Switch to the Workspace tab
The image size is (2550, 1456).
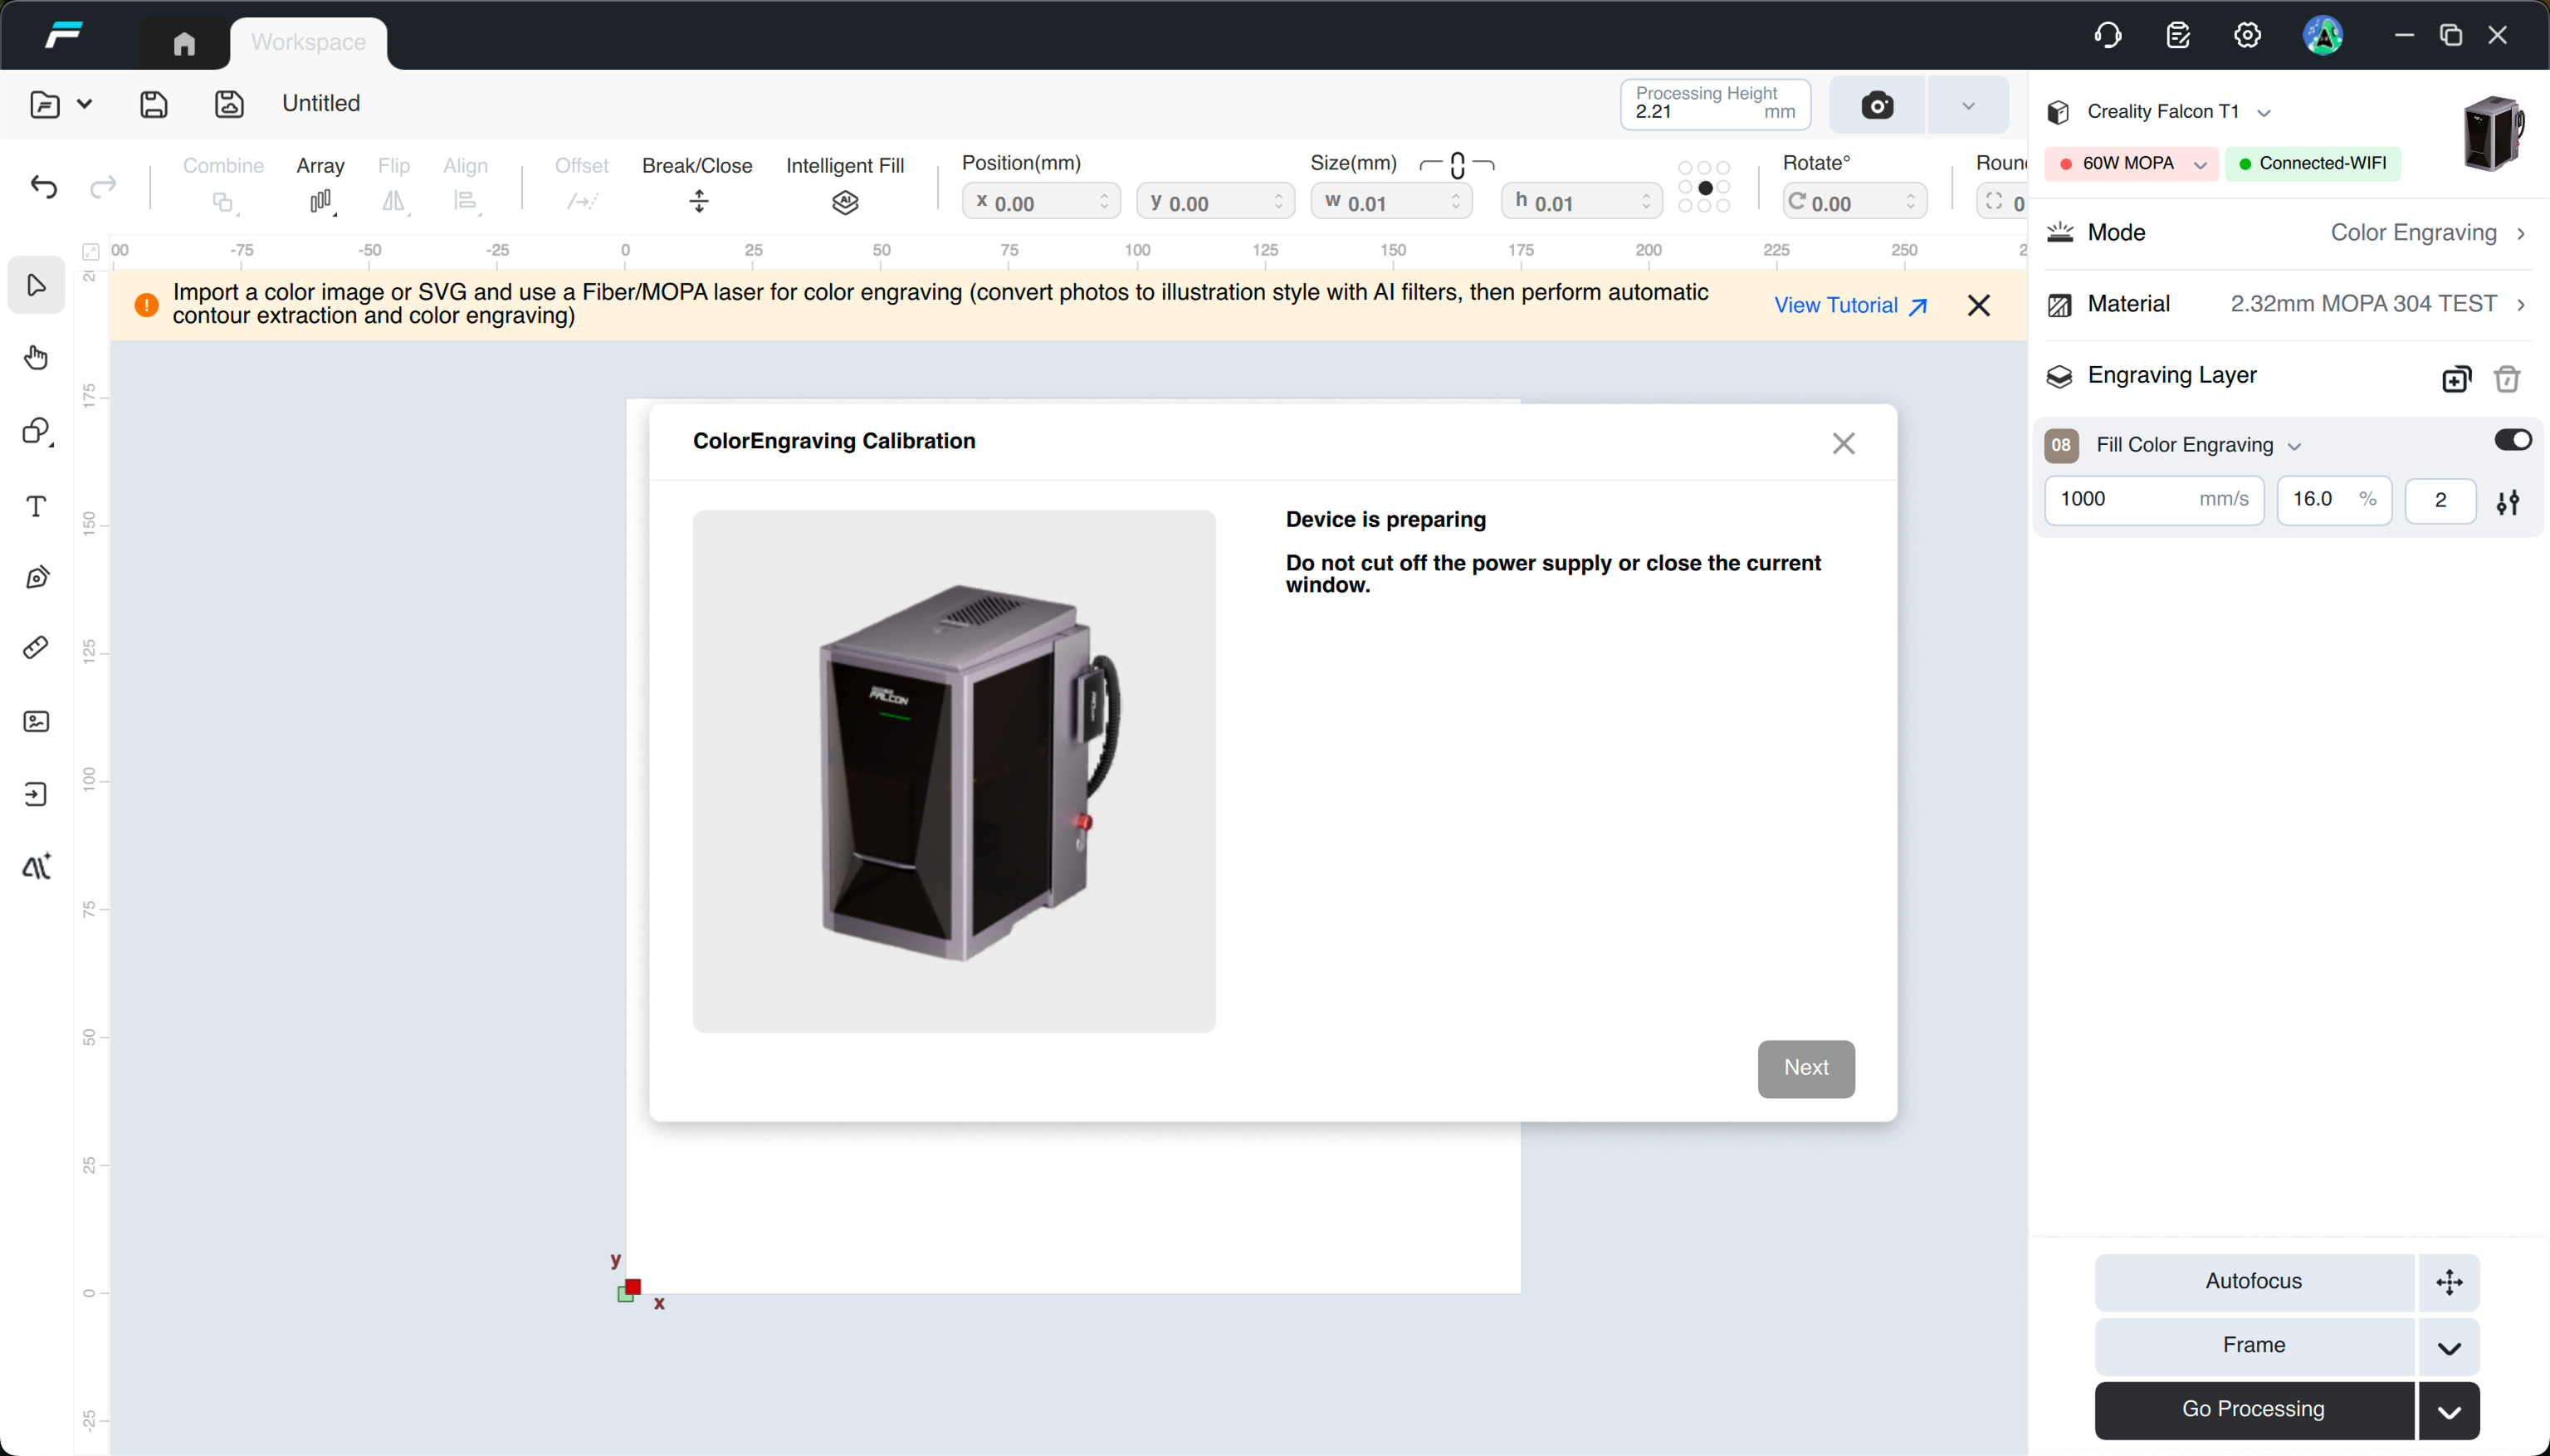(308, 43)
